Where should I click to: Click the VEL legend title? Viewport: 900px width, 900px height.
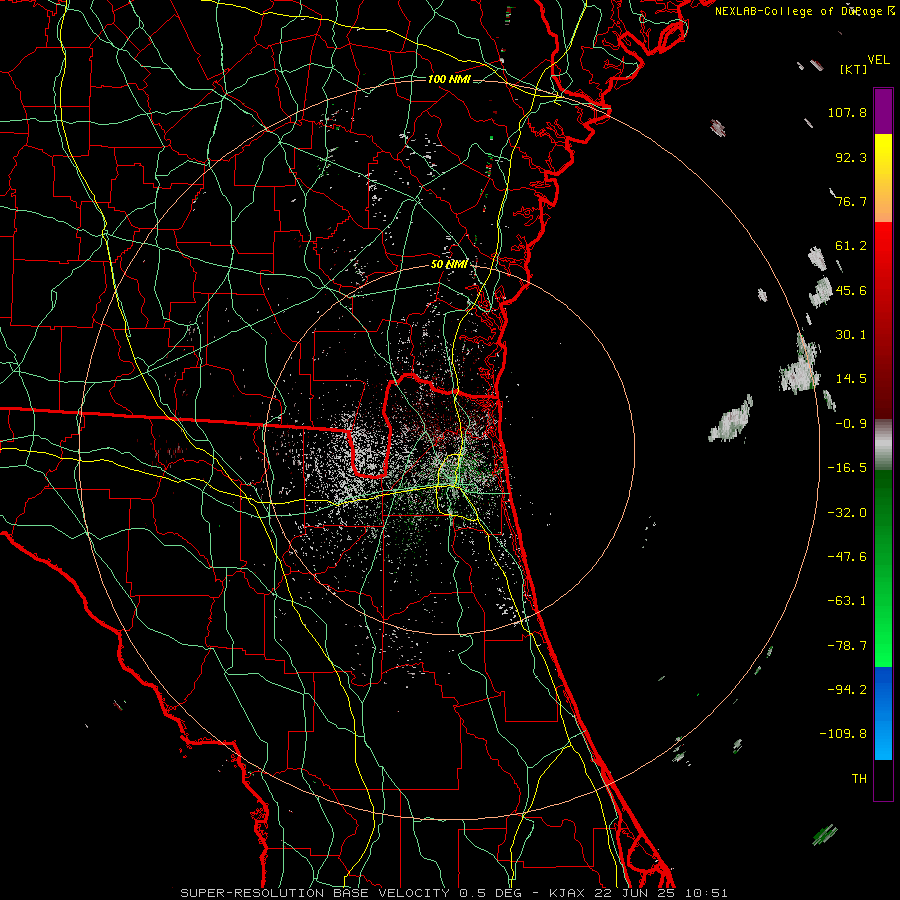[x=878, y=60]
